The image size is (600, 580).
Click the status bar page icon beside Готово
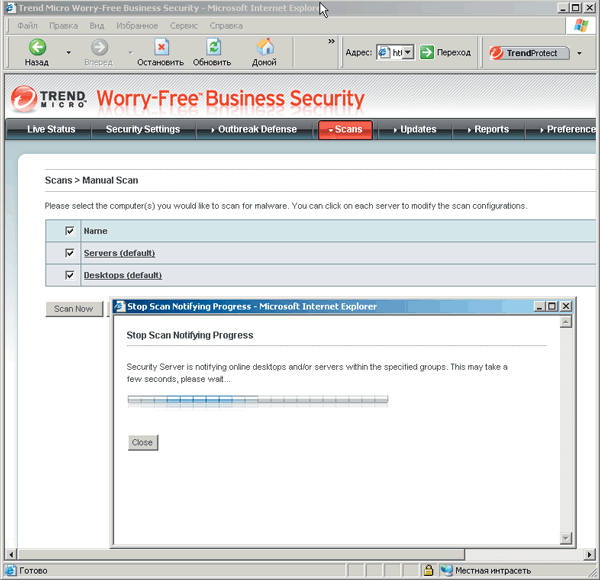10,570
